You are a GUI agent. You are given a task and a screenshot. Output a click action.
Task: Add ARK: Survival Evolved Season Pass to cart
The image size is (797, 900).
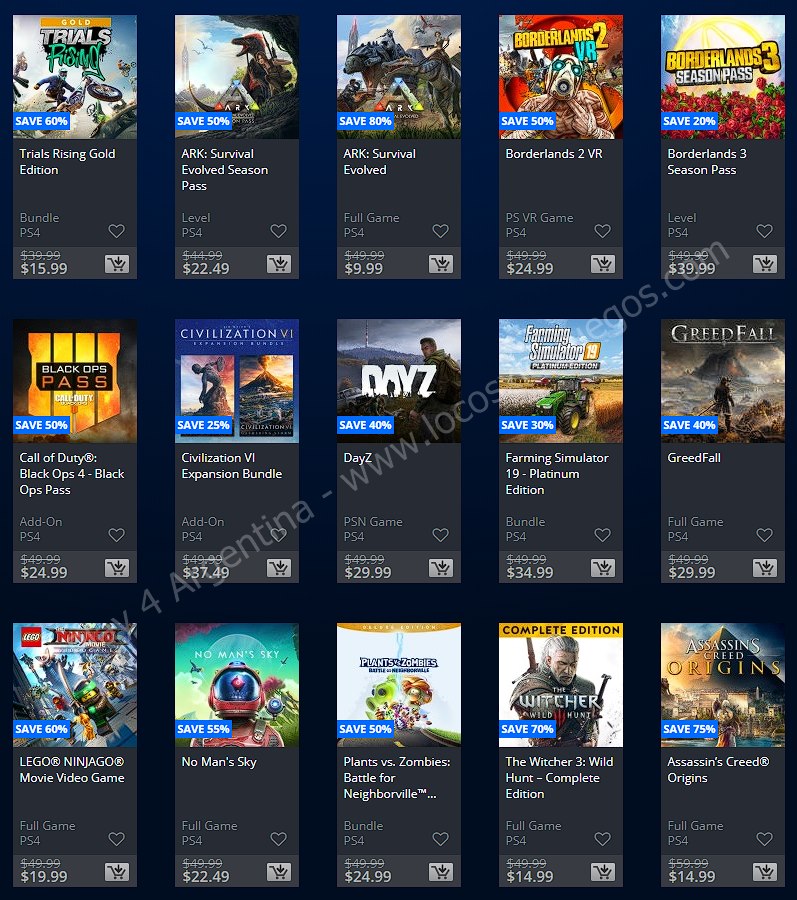(x=278, y=264)
